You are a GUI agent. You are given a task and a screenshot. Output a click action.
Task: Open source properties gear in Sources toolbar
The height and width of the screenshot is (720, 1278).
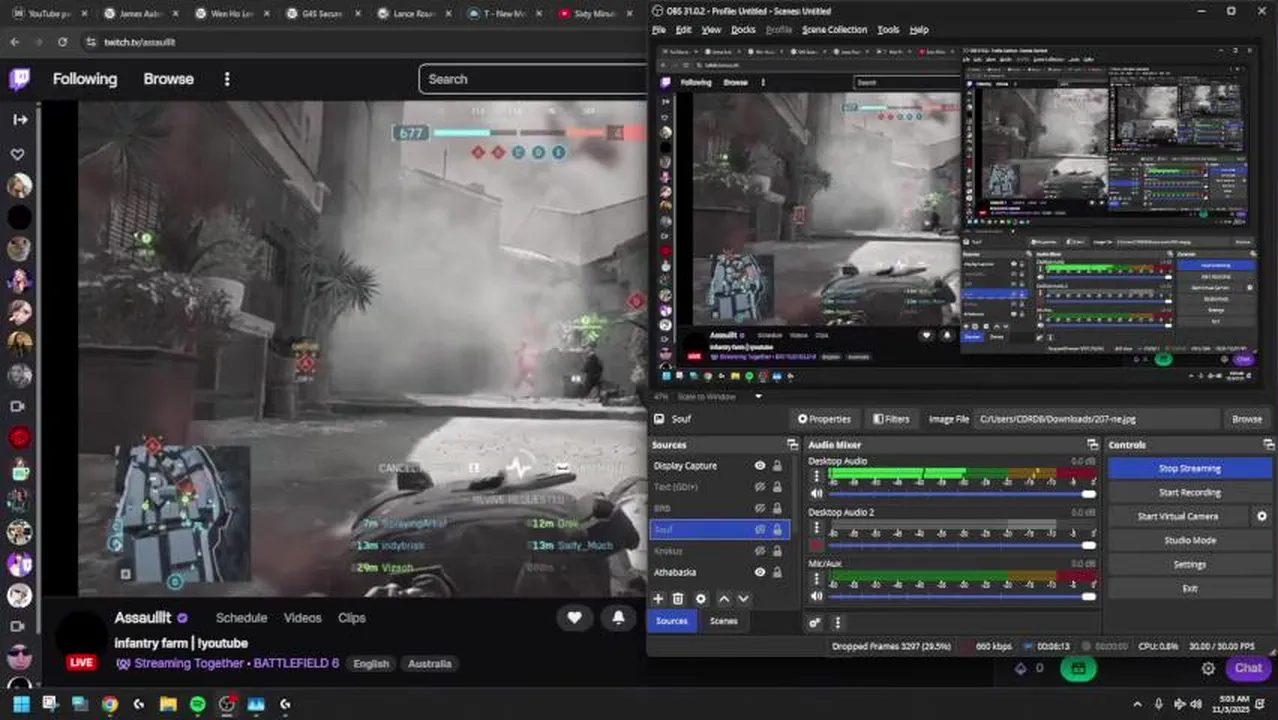pyautogui.click(x=701, y=598)
